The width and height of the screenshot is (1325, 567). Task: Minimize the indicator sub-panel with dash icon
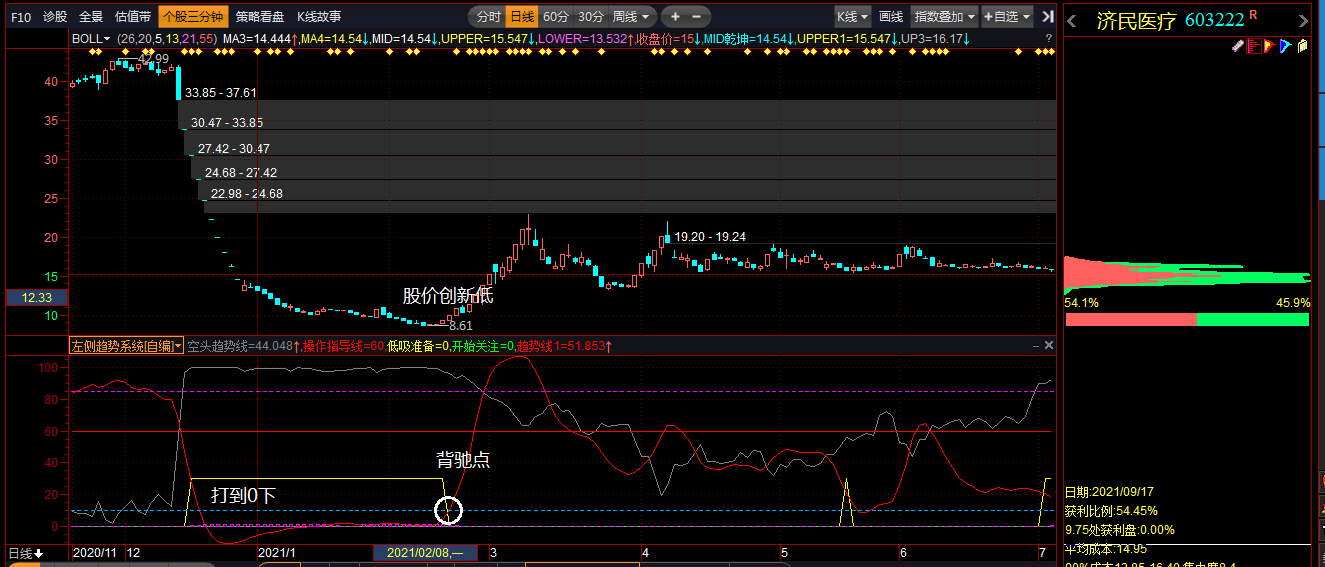point(1035,345)
